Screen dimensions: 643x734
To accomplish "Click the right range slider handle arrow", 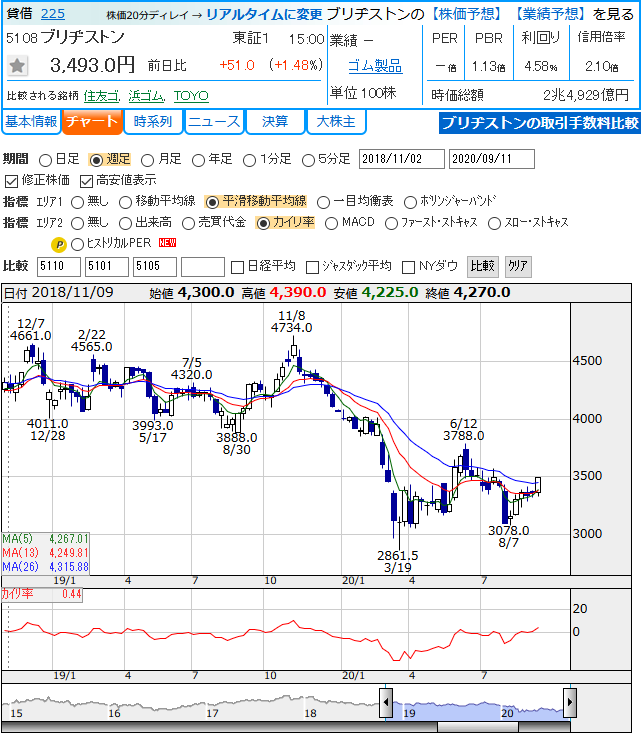I will point(570,702).
